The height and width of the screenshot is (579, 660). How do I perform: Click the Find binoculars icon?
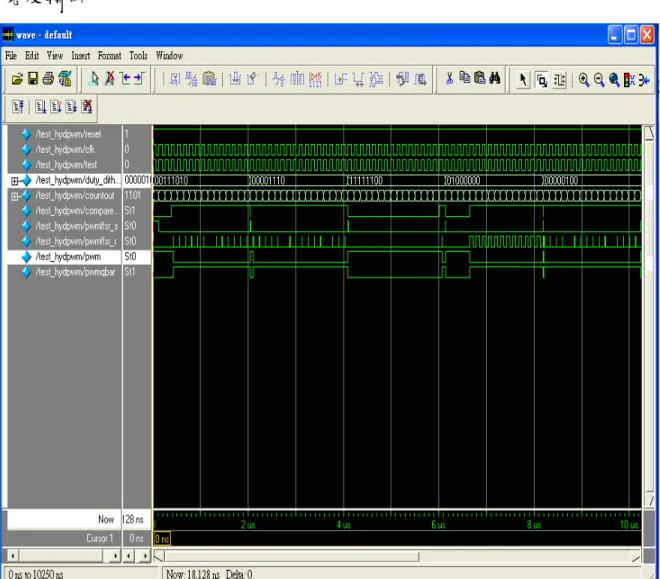(495, 78)
